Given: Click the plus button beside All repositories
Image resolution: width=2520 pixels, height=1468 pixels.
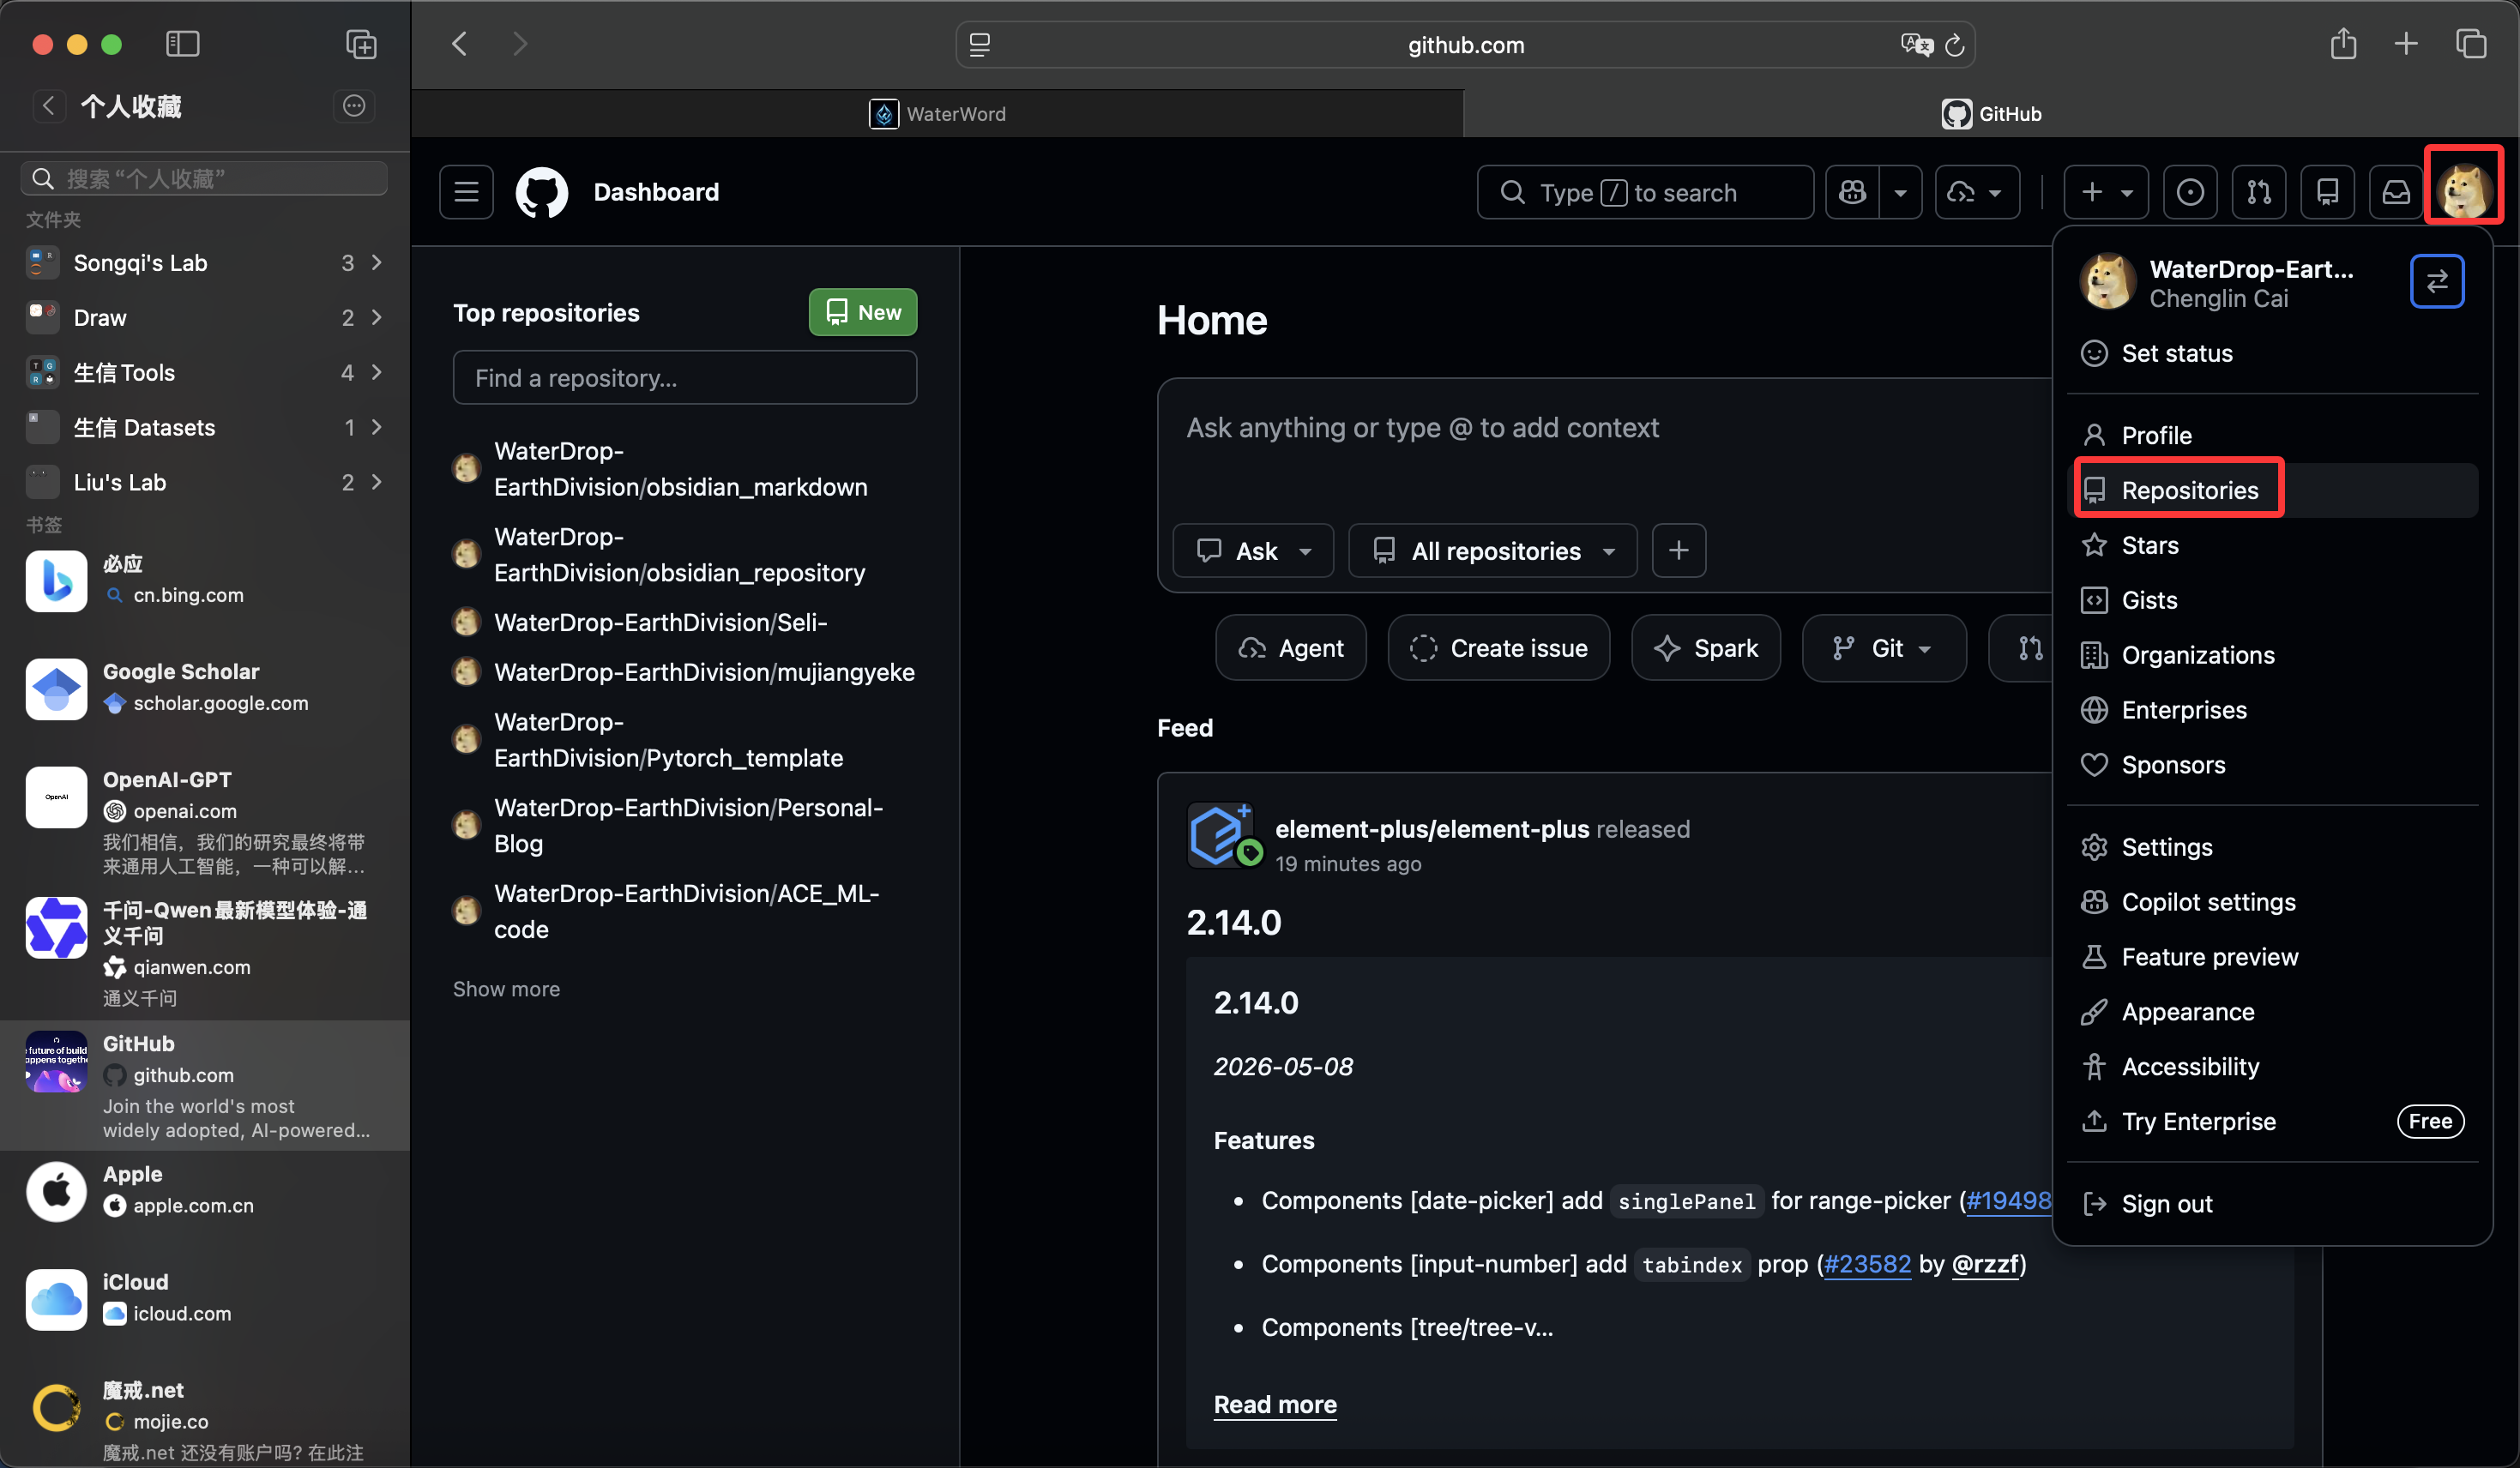Looking at the screenshot, I should tap(1679, 551).
